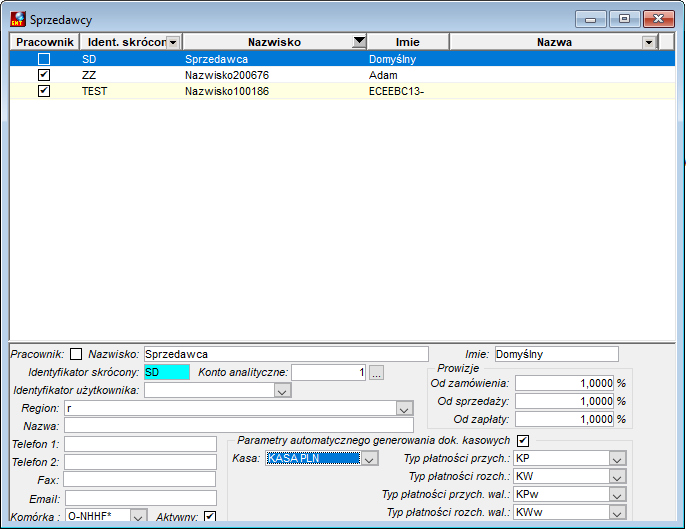Screen dimensions: 686x530
Task: Click the Nazwisko column sort arrow
Action: [359, 42]
